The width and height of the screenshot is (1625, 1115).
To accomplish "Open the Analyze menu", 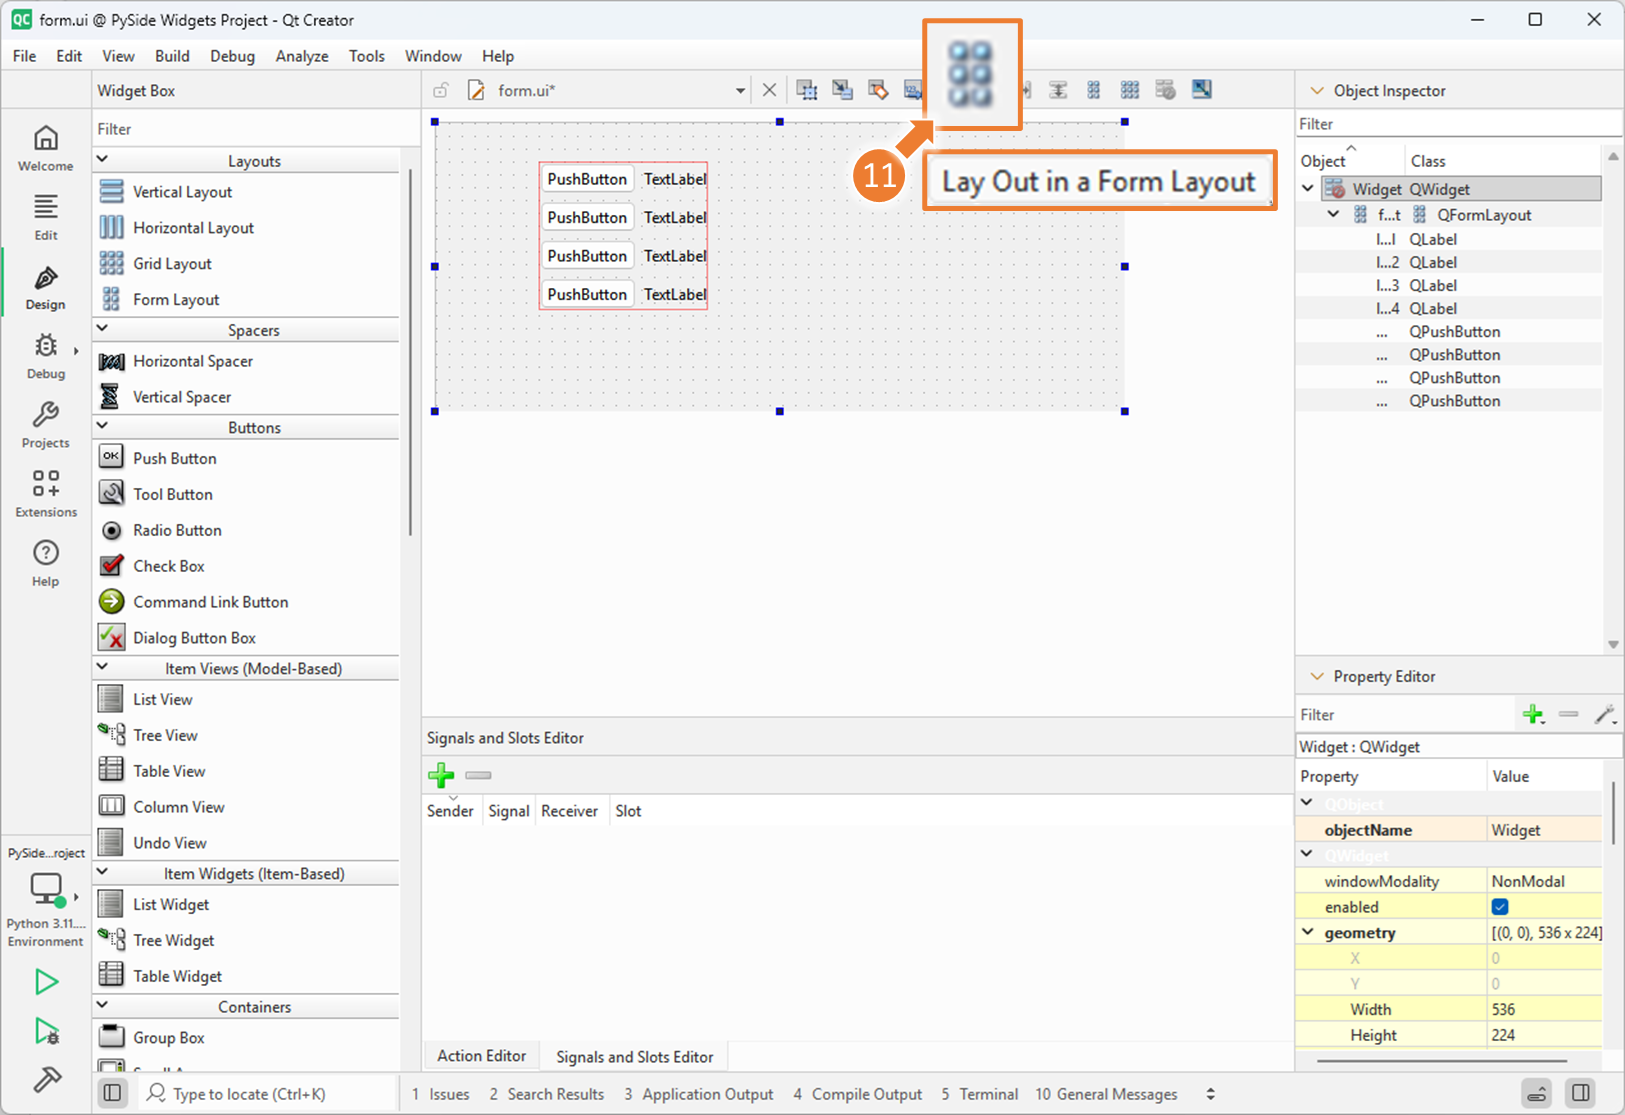I will point(302,56).
